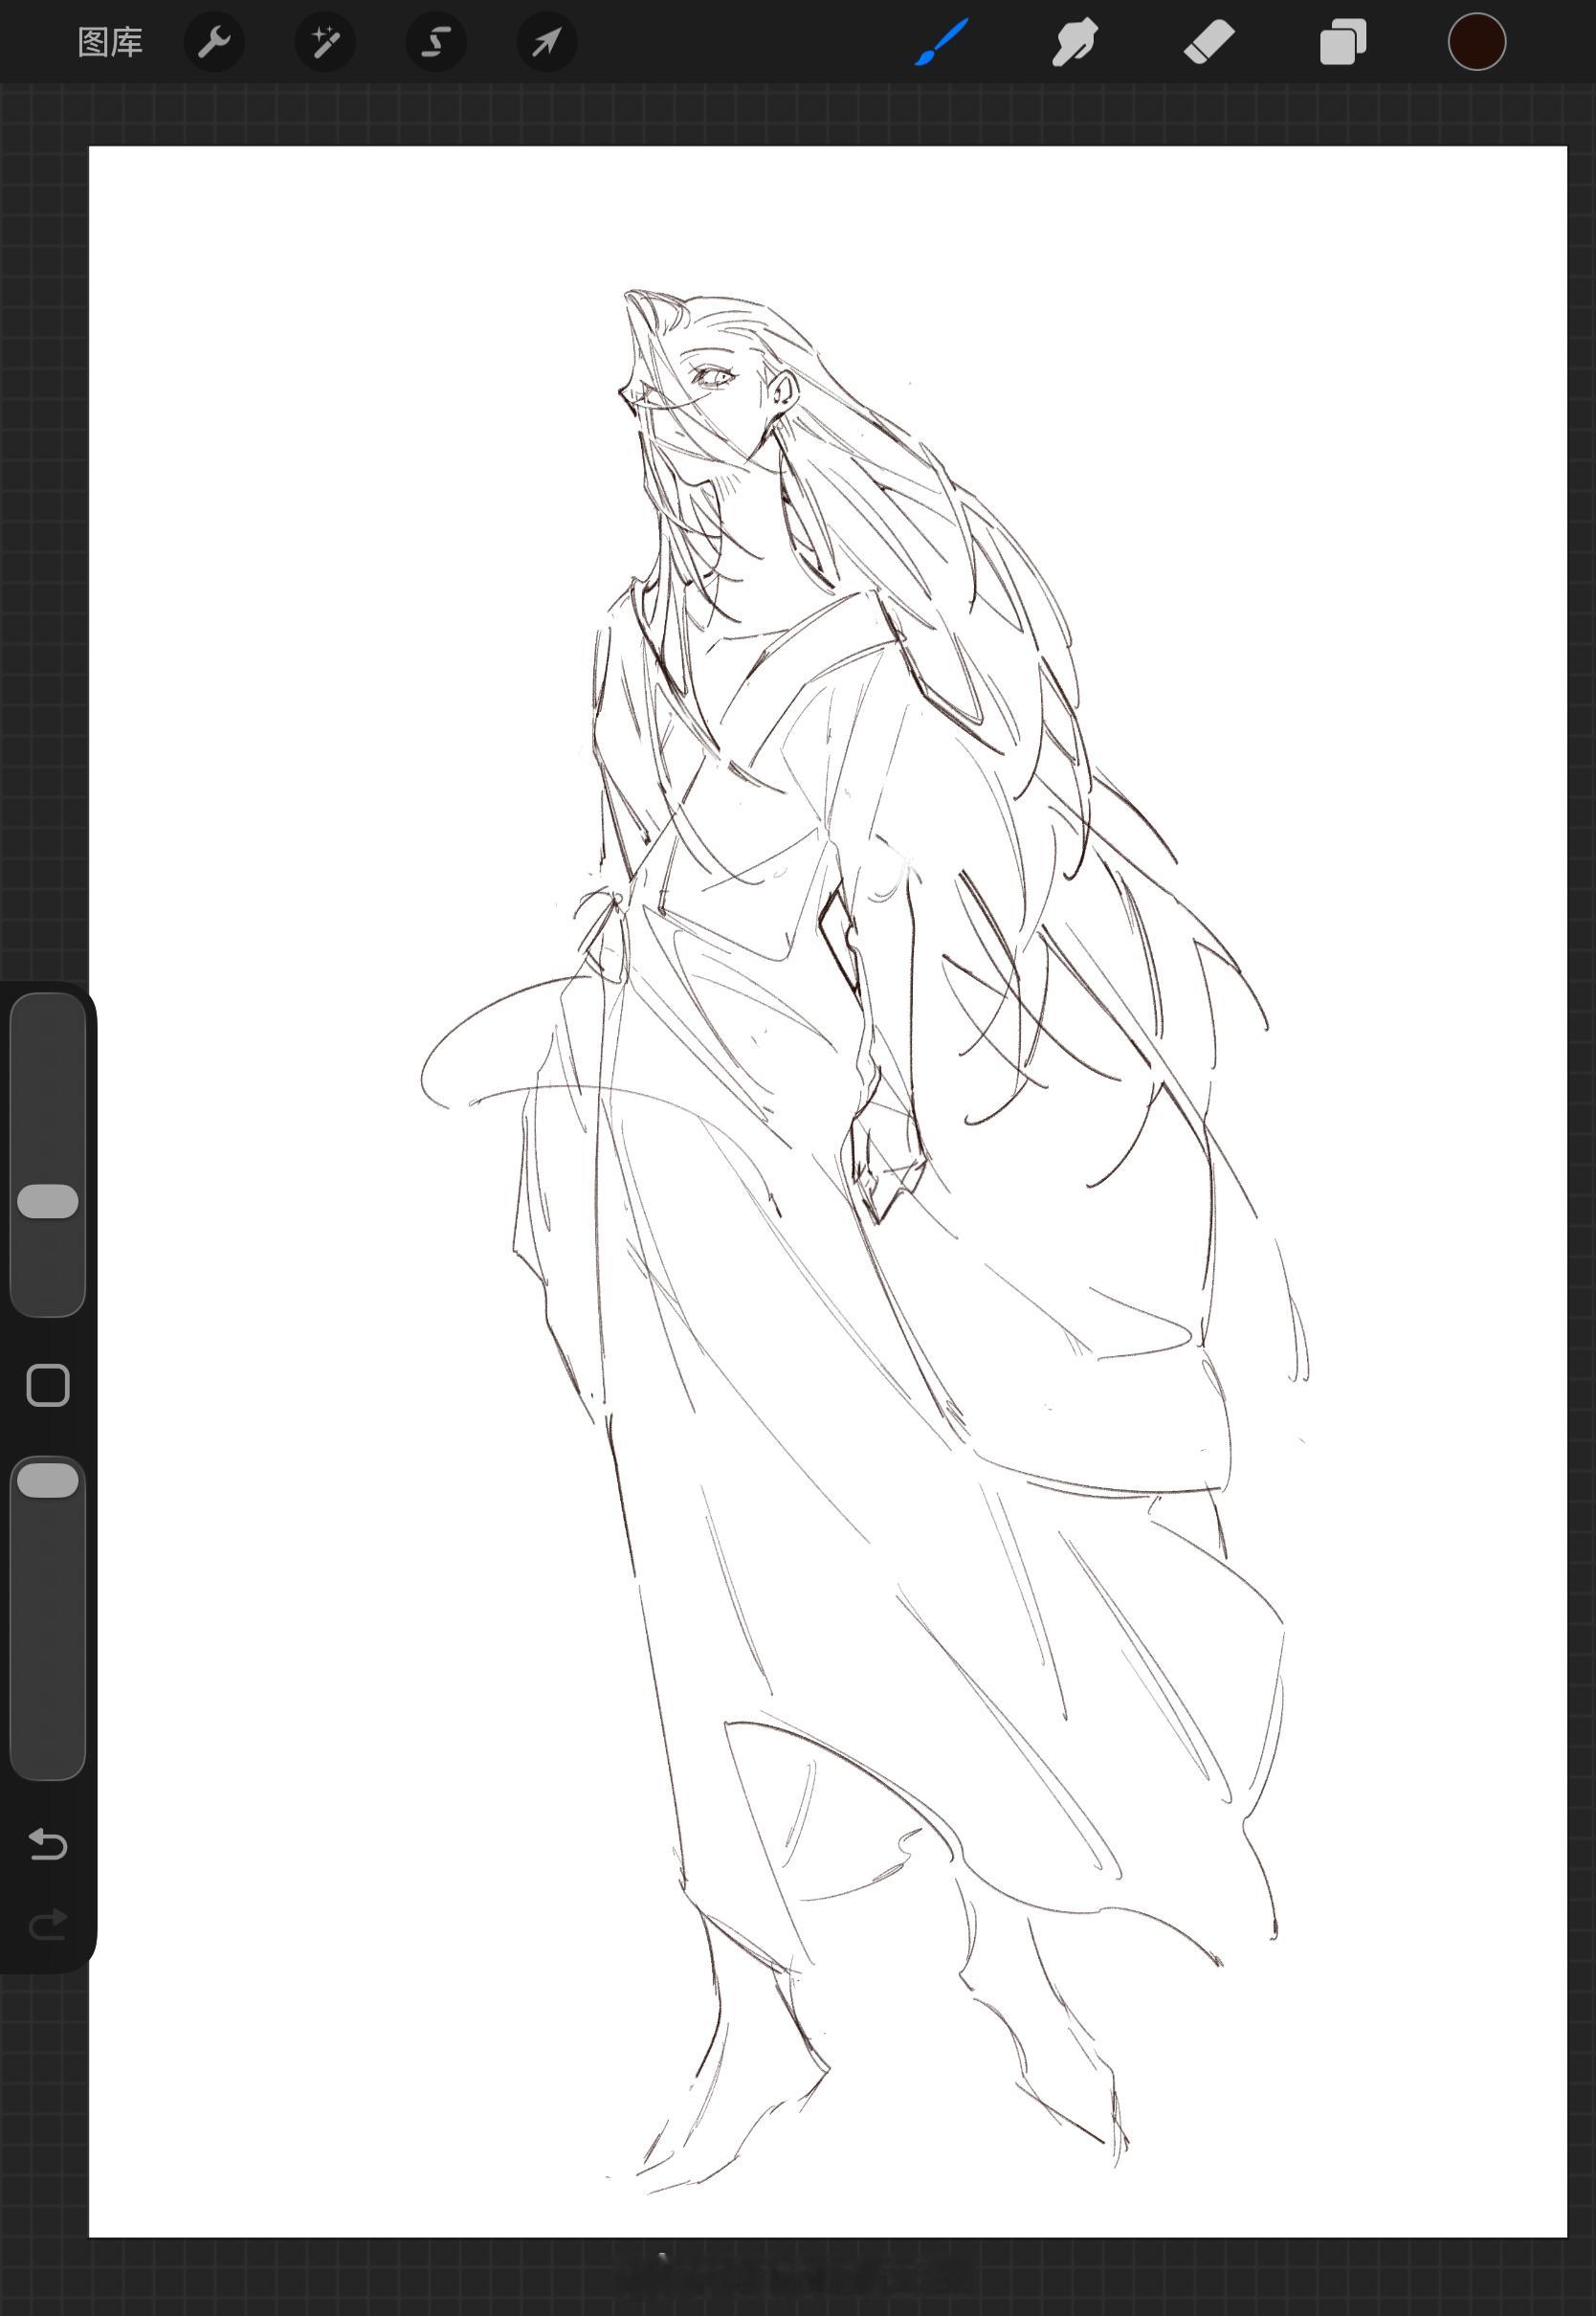Viewport: 1596px width, 2316px height.
Task: Open the Actions wrench menu
Action: (214, 42)
